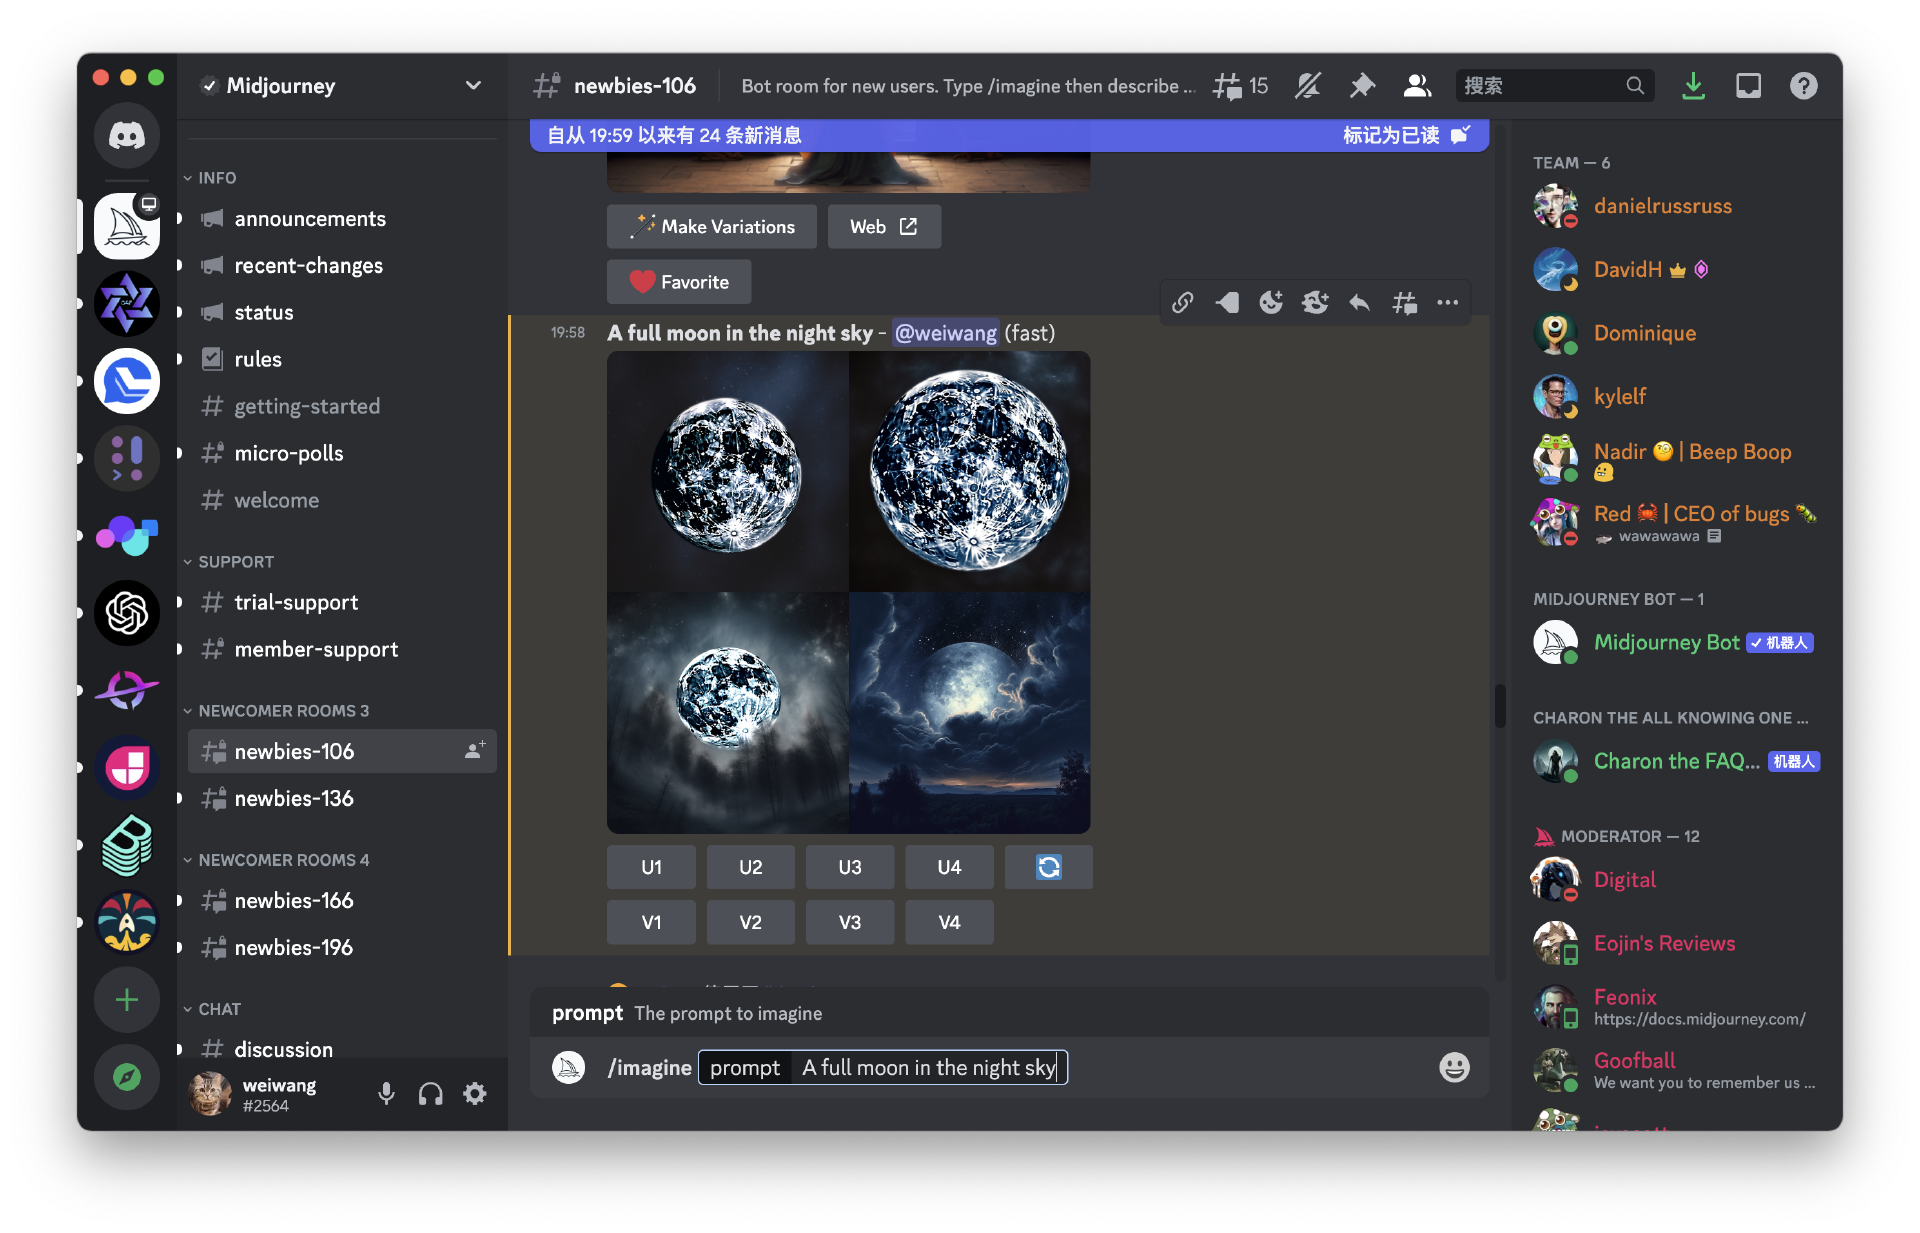This screenshot has width=1920, height=1233.
Task: Open the inbox icon in header
Action: tap(1748, 86)
